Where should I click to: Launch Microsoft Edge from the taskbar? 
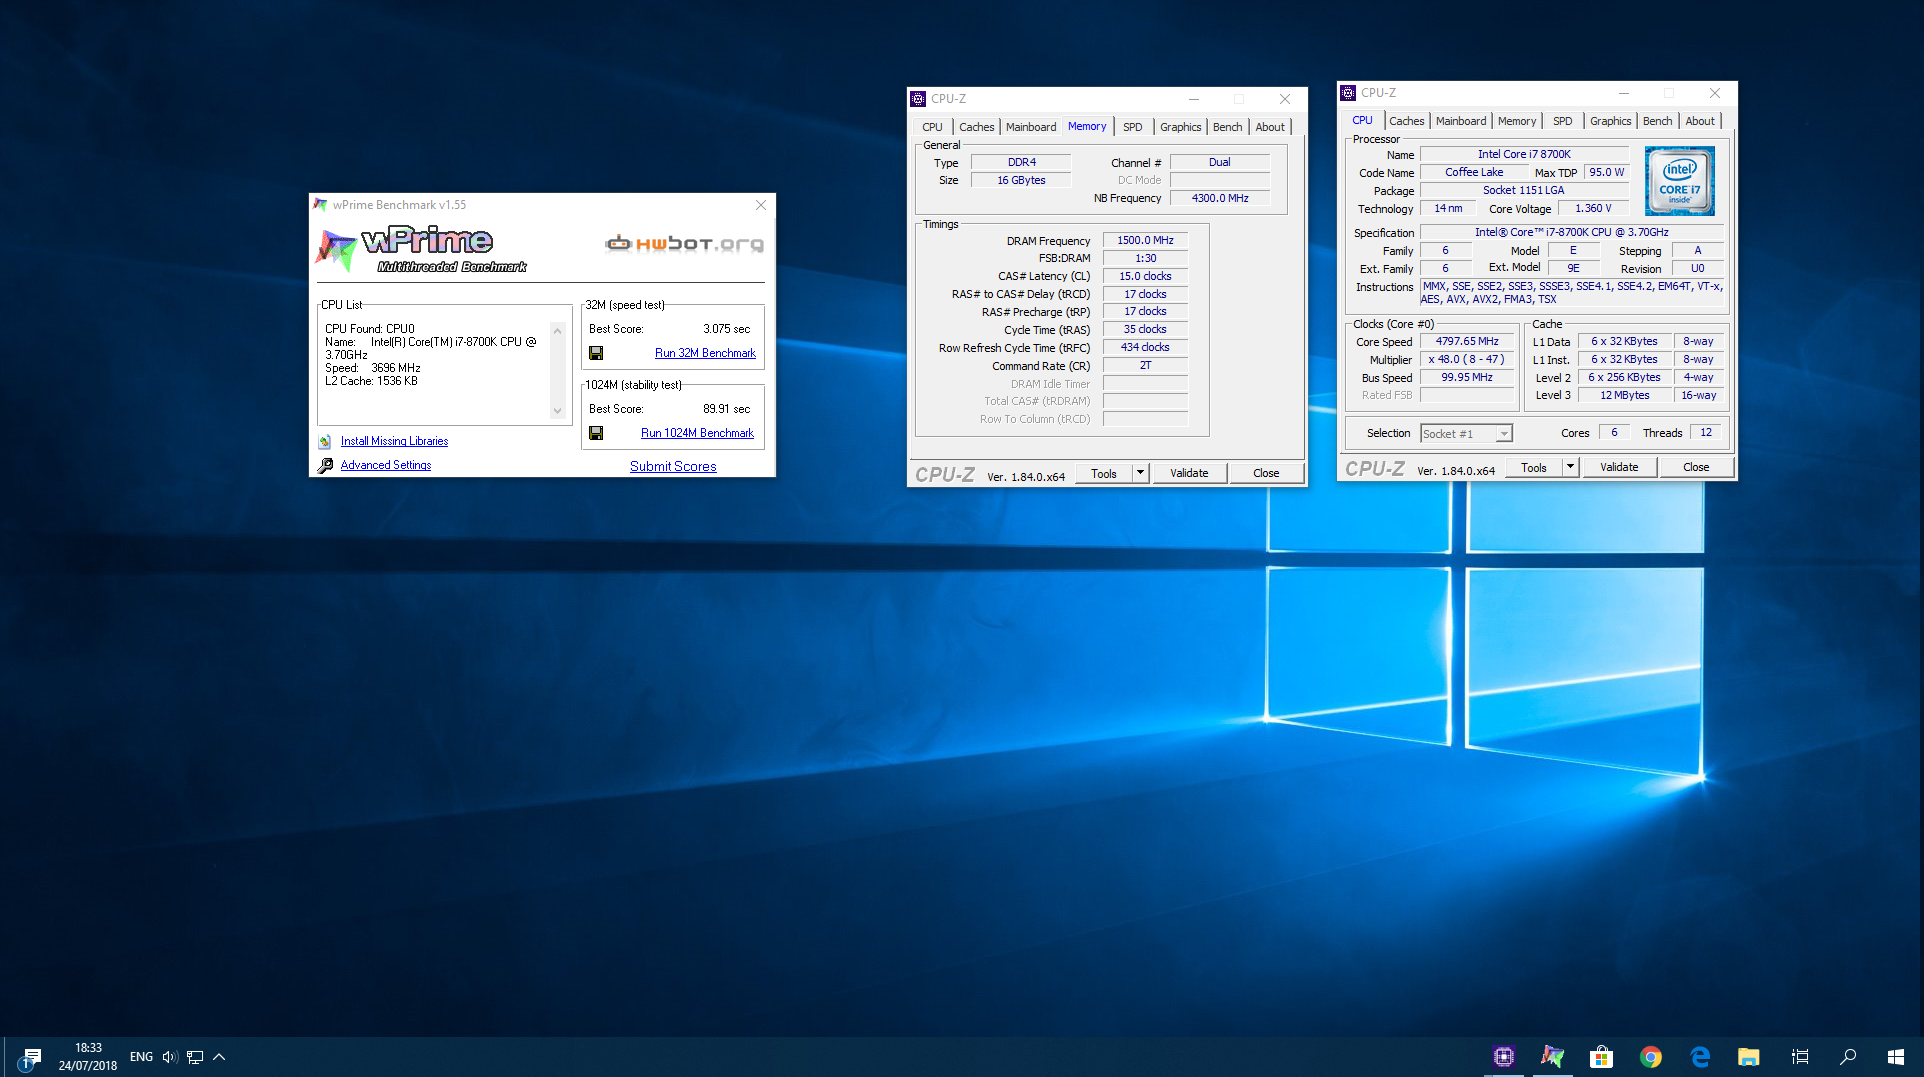click(1700, 1057)
